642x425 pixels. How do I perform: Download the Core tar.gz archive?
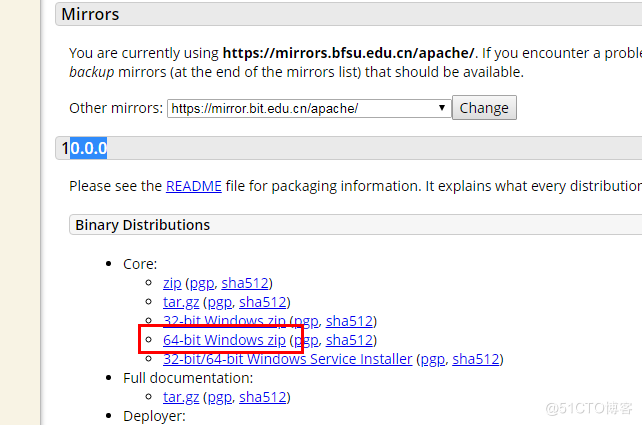[x=181, y=302]
